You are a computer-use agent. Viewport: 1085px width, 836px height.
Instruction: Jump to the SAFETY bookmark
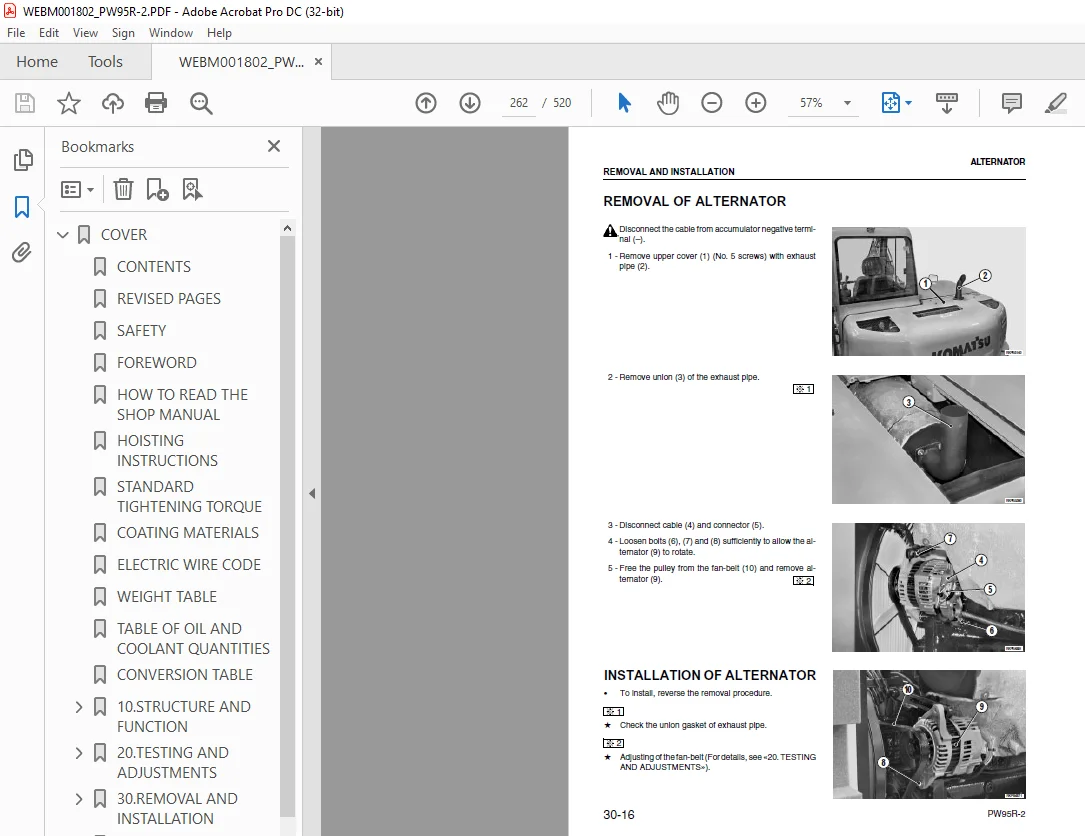141,330
